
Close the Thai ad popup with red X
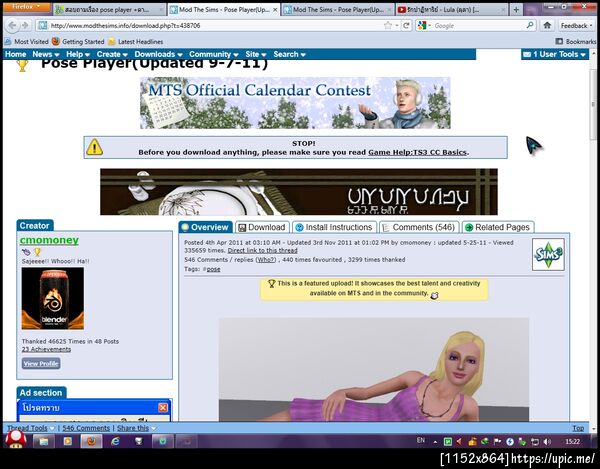tap(163, 408)
